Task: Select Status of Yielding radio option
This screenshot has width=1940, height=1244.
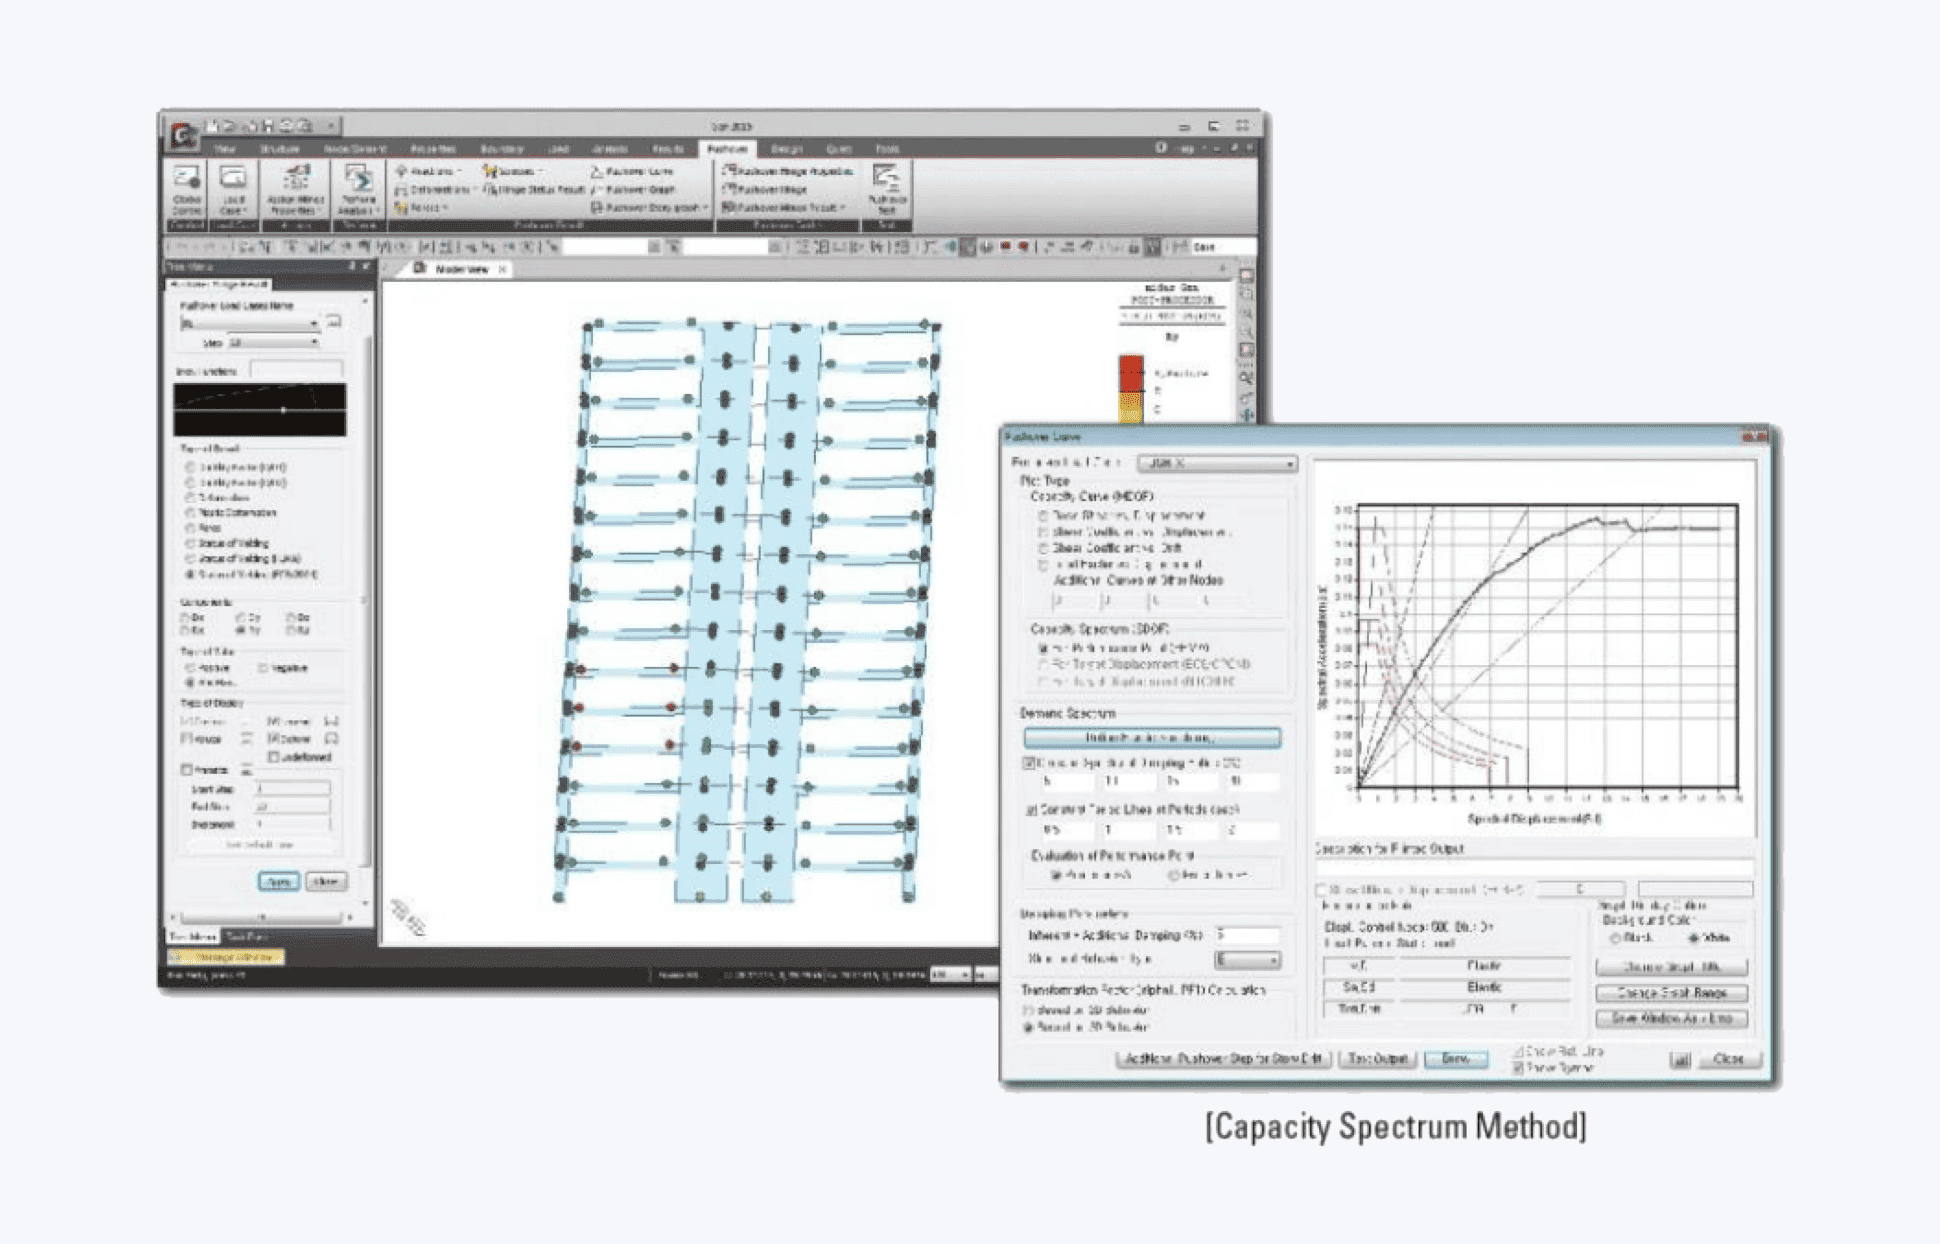Action: [x=190, y=543]
